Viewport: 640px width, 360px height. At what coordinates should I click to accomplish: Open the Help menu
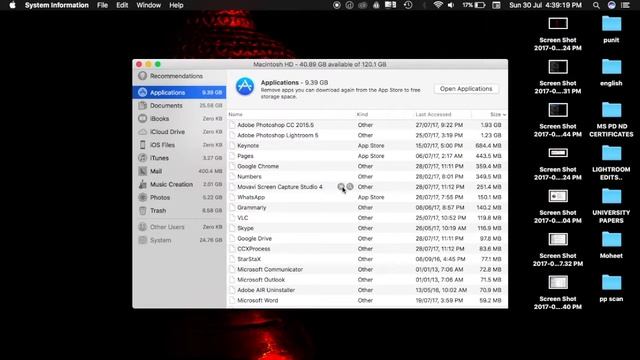click(176, 5)
